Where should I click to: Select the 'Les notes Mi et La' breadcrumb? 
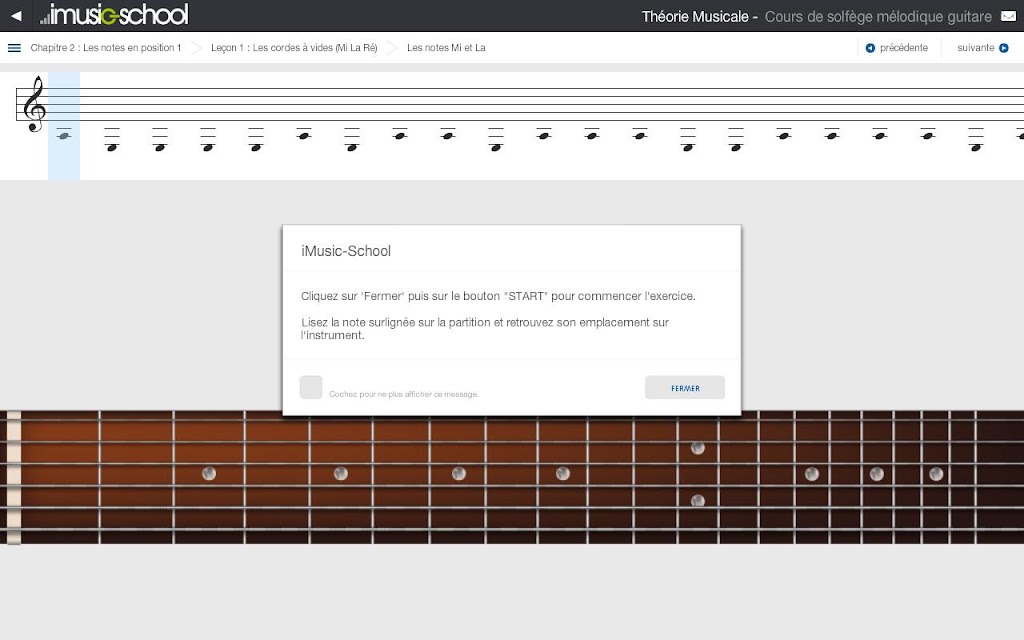pos(446,48)
